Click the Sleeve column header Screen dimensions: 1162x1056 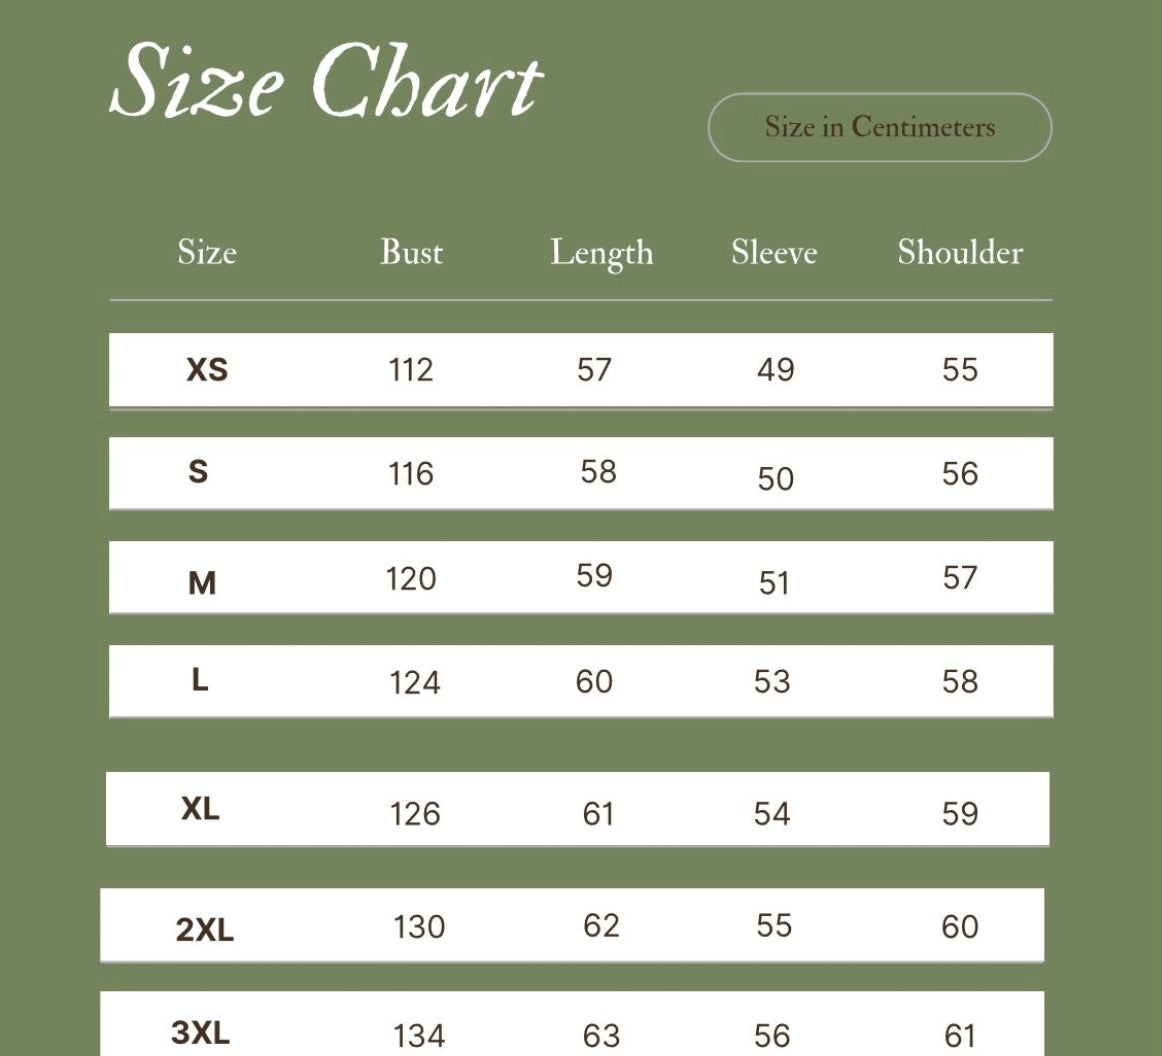pyautogui.click(x=773, y=252)
